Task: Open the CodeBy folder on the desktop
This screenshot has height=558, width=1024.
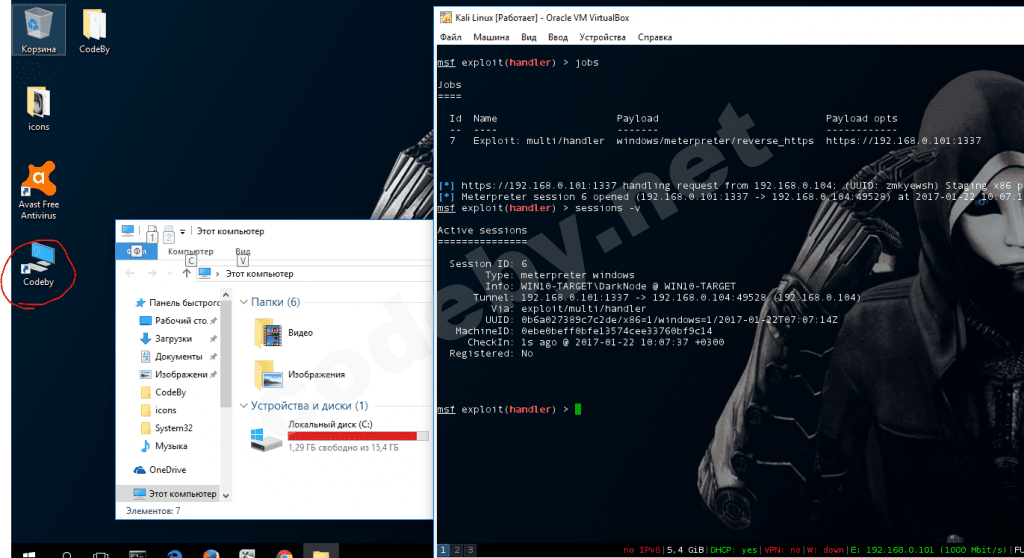Action: click(x=94, y=31)
